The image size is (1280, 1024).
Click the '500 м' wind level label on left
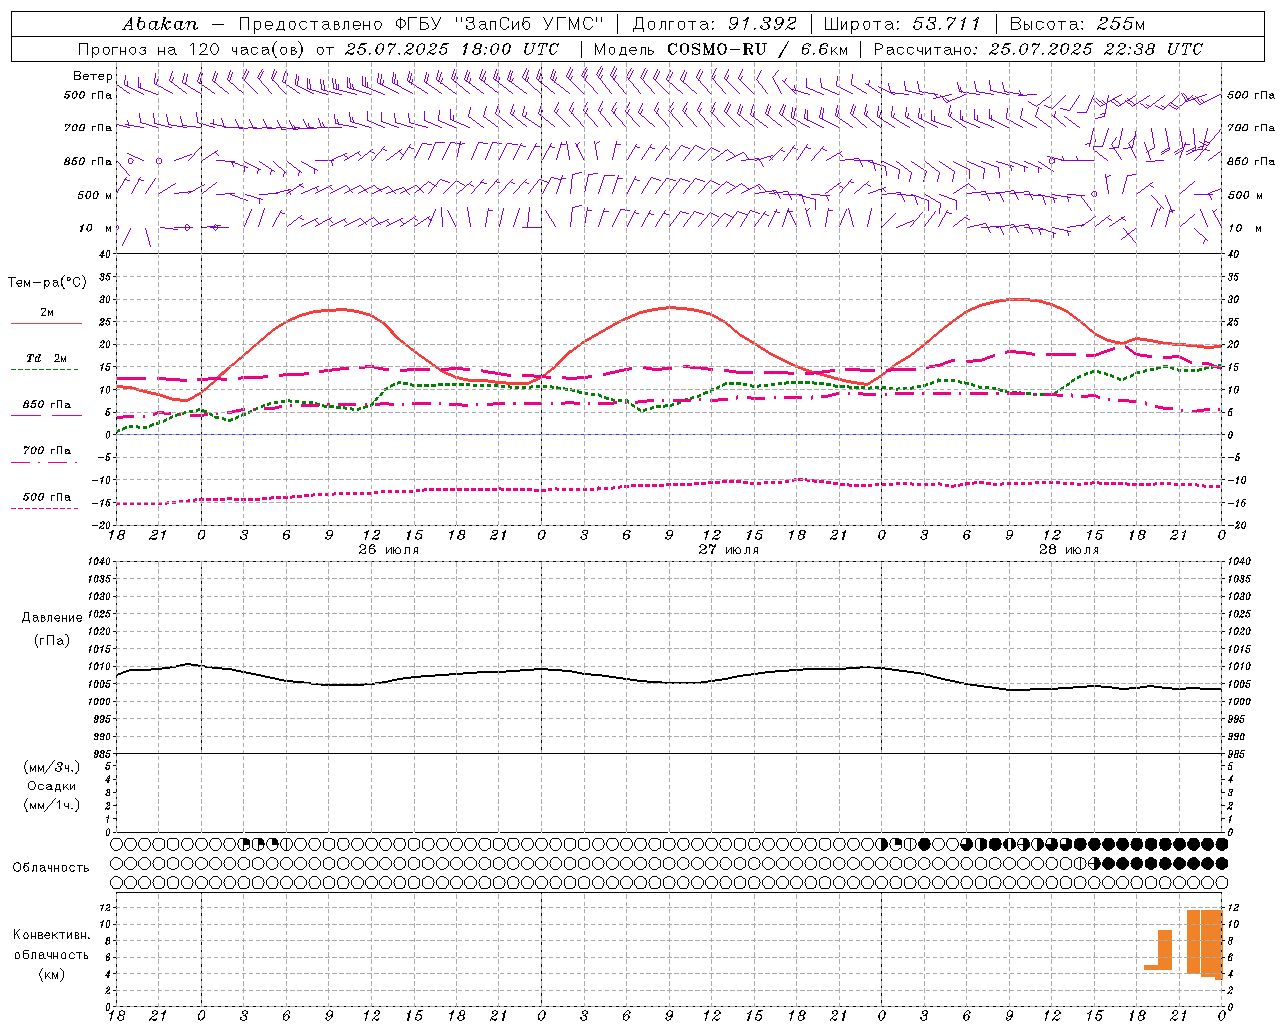pyautogui.click(x=95, y=195)
